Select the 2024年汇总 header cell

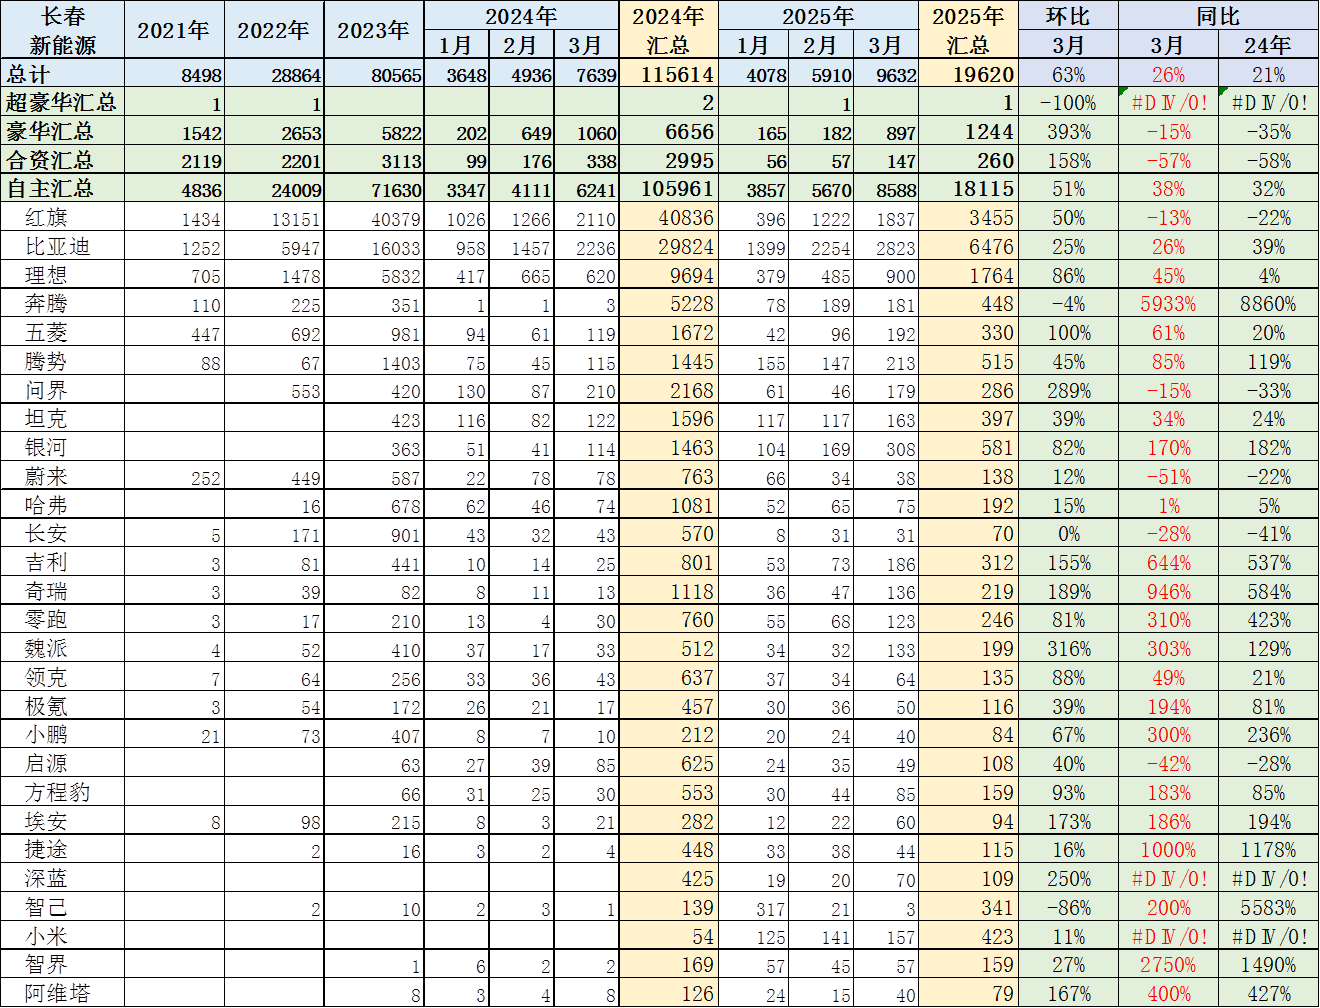(668, 30)
